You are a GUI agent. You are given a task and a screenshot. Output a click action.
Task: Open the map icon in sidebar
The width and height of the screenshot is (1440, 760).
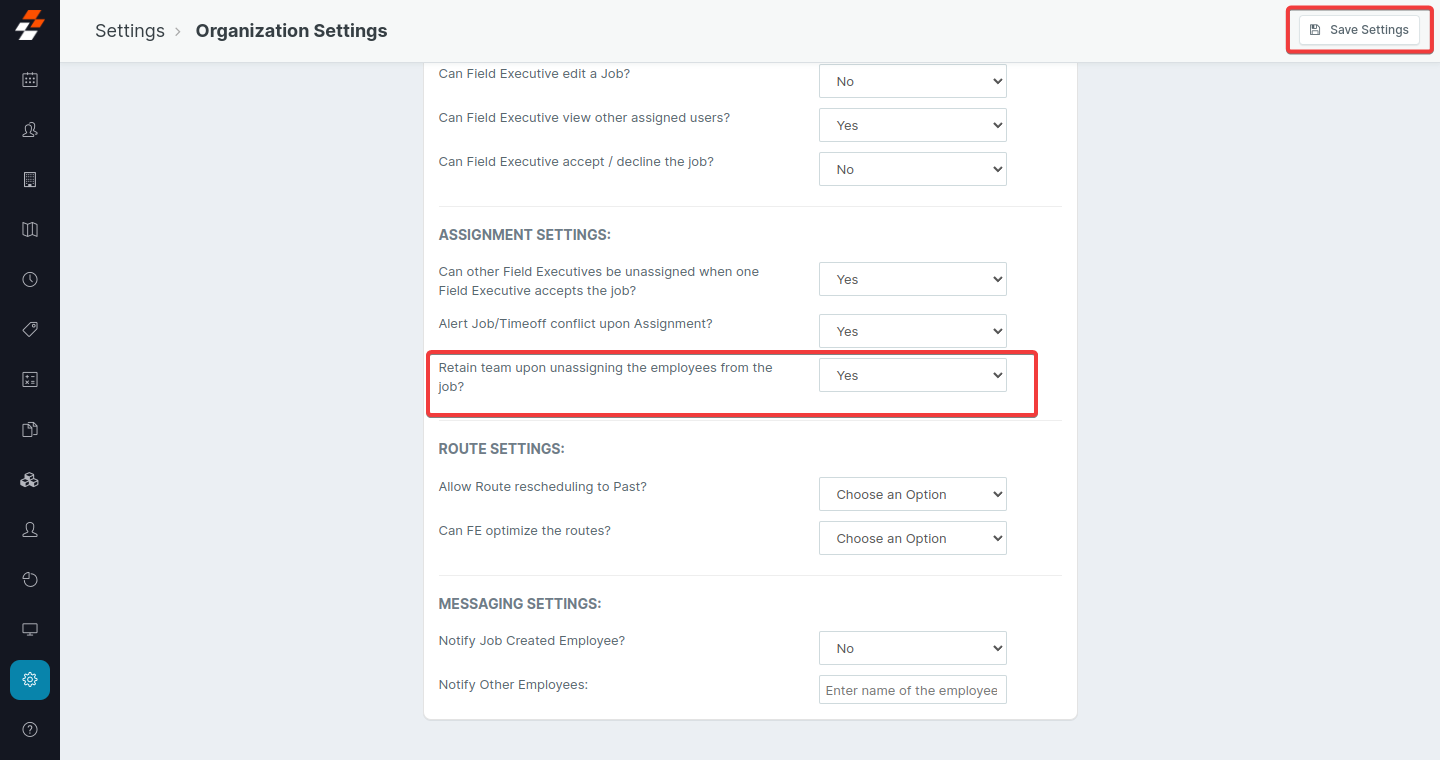(x=30, y=230)
